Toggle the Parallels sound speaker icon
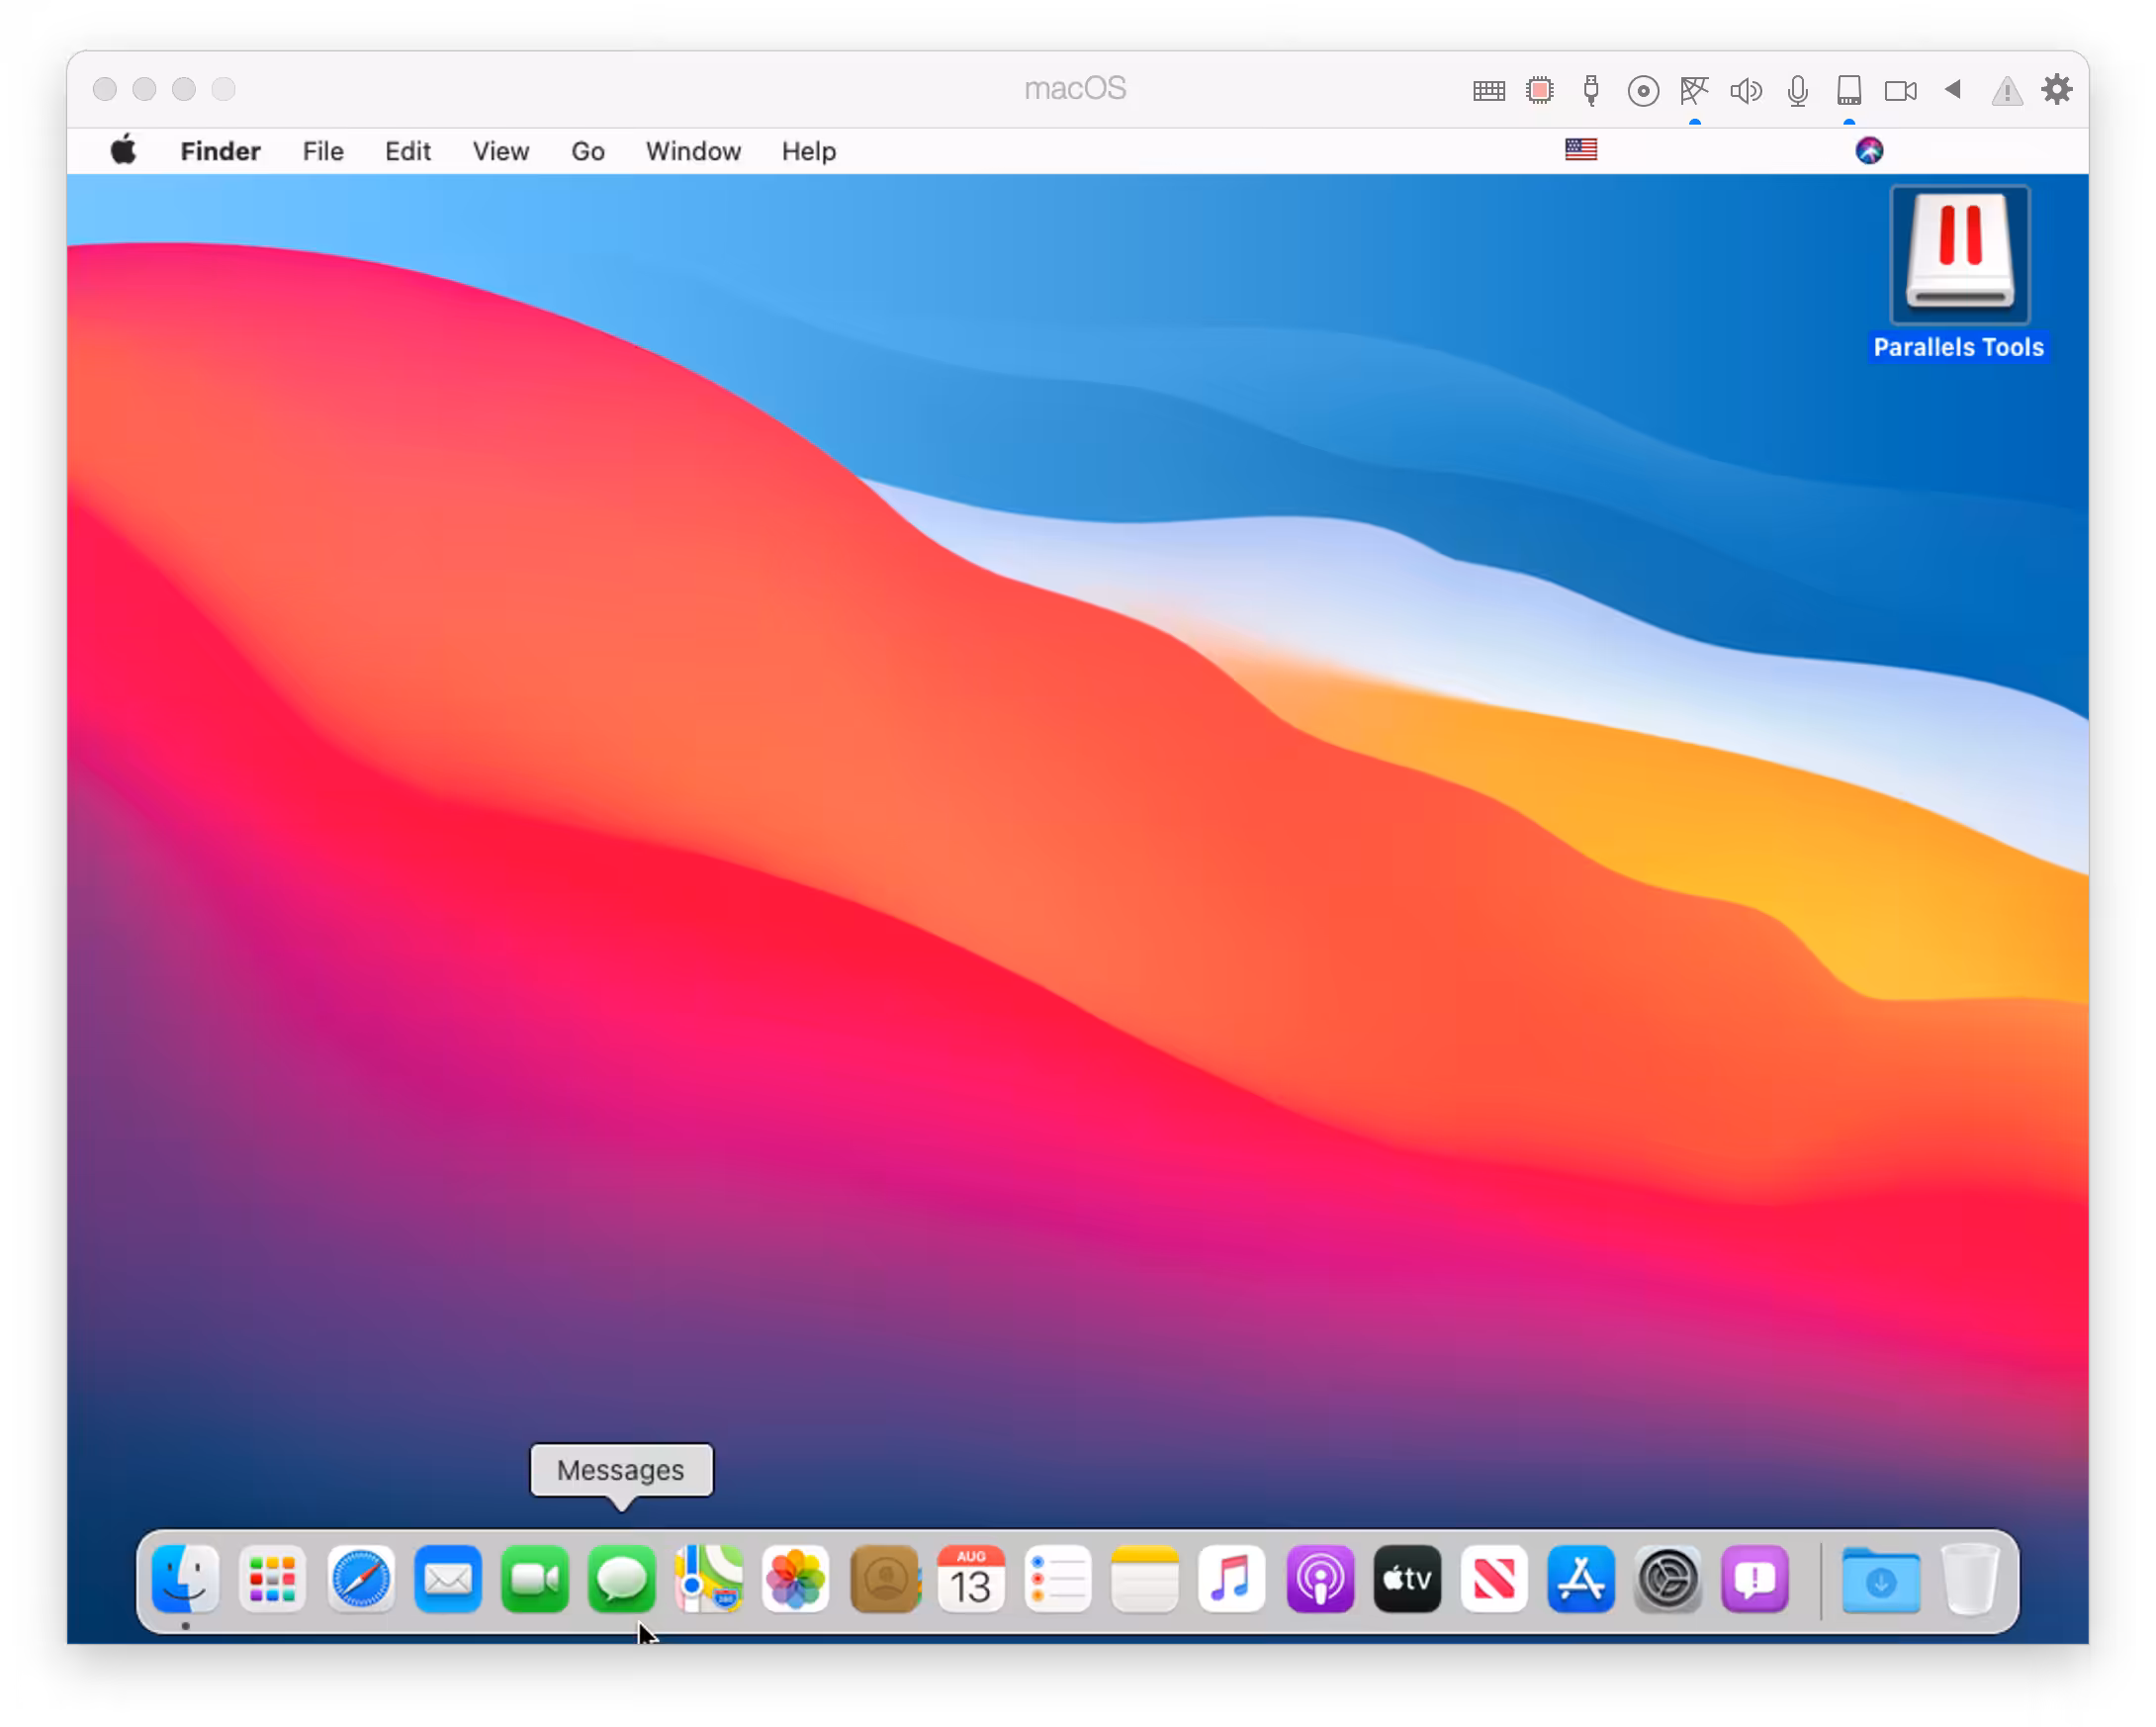Viewport: 2156px width, 1727px height. tap(1745, 91)
